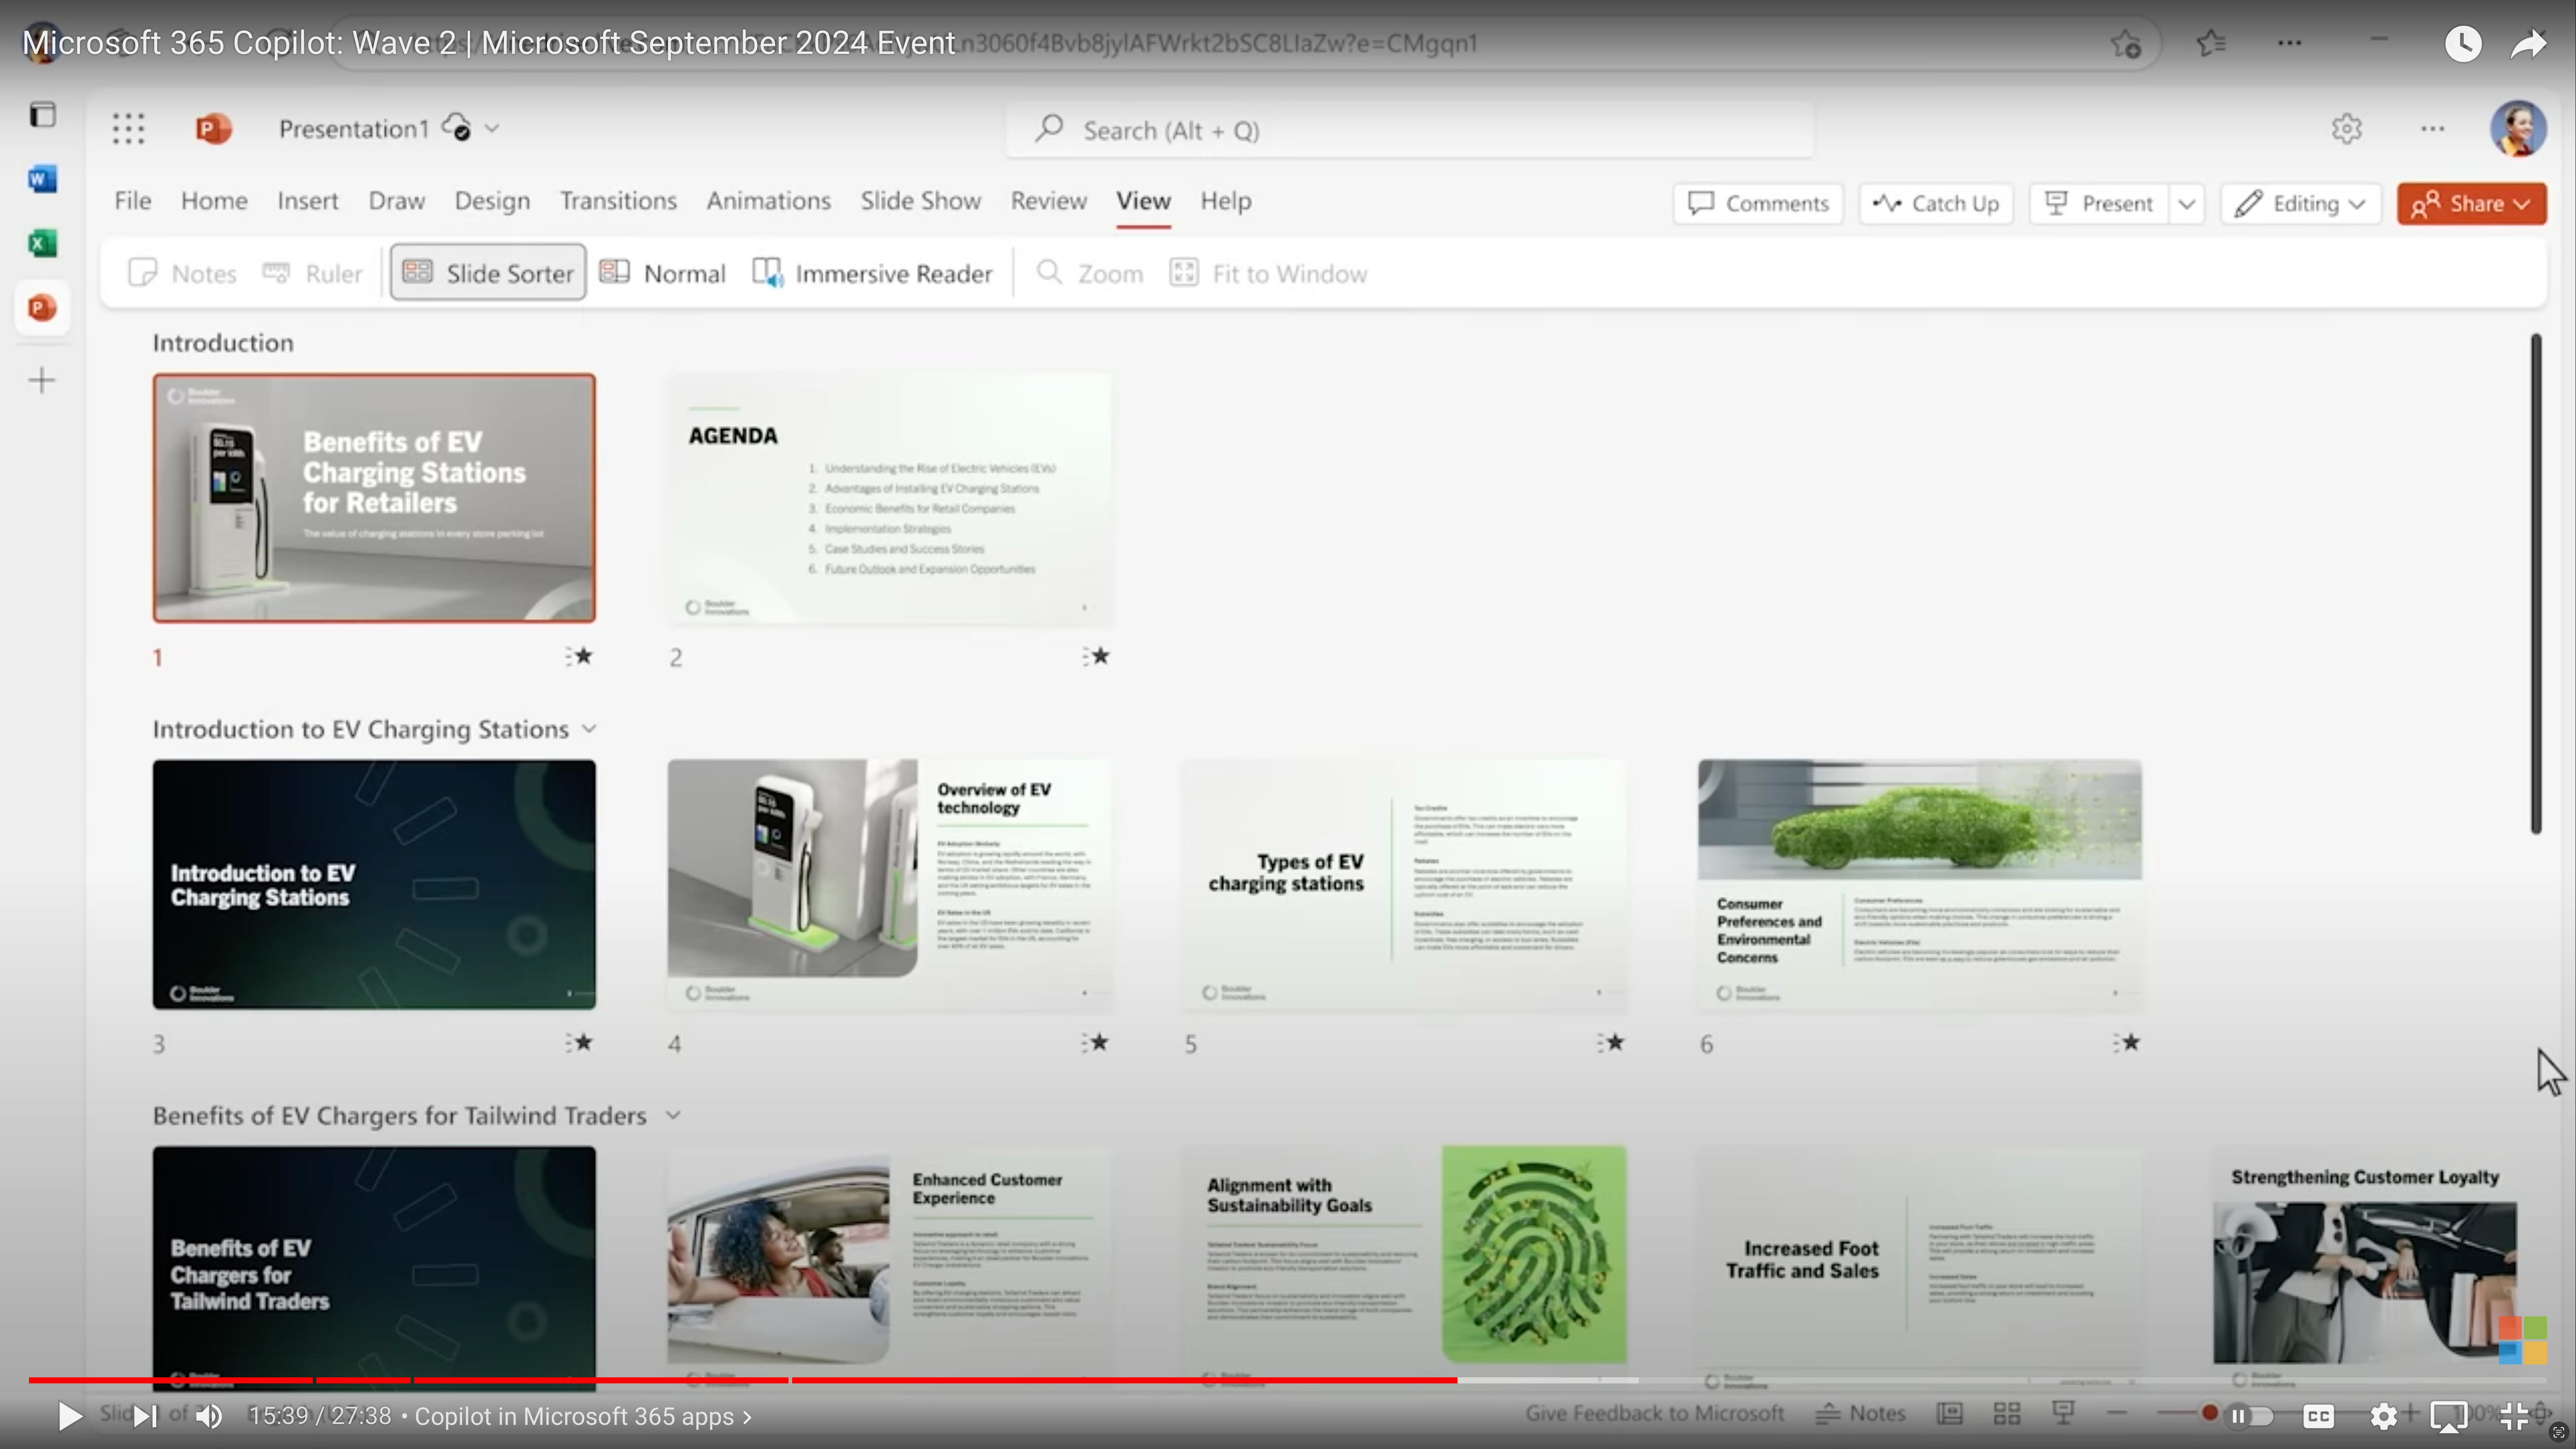Switch to the Design tab
The width and height of the screenshot is (2576, 1449).
point(492,201)
